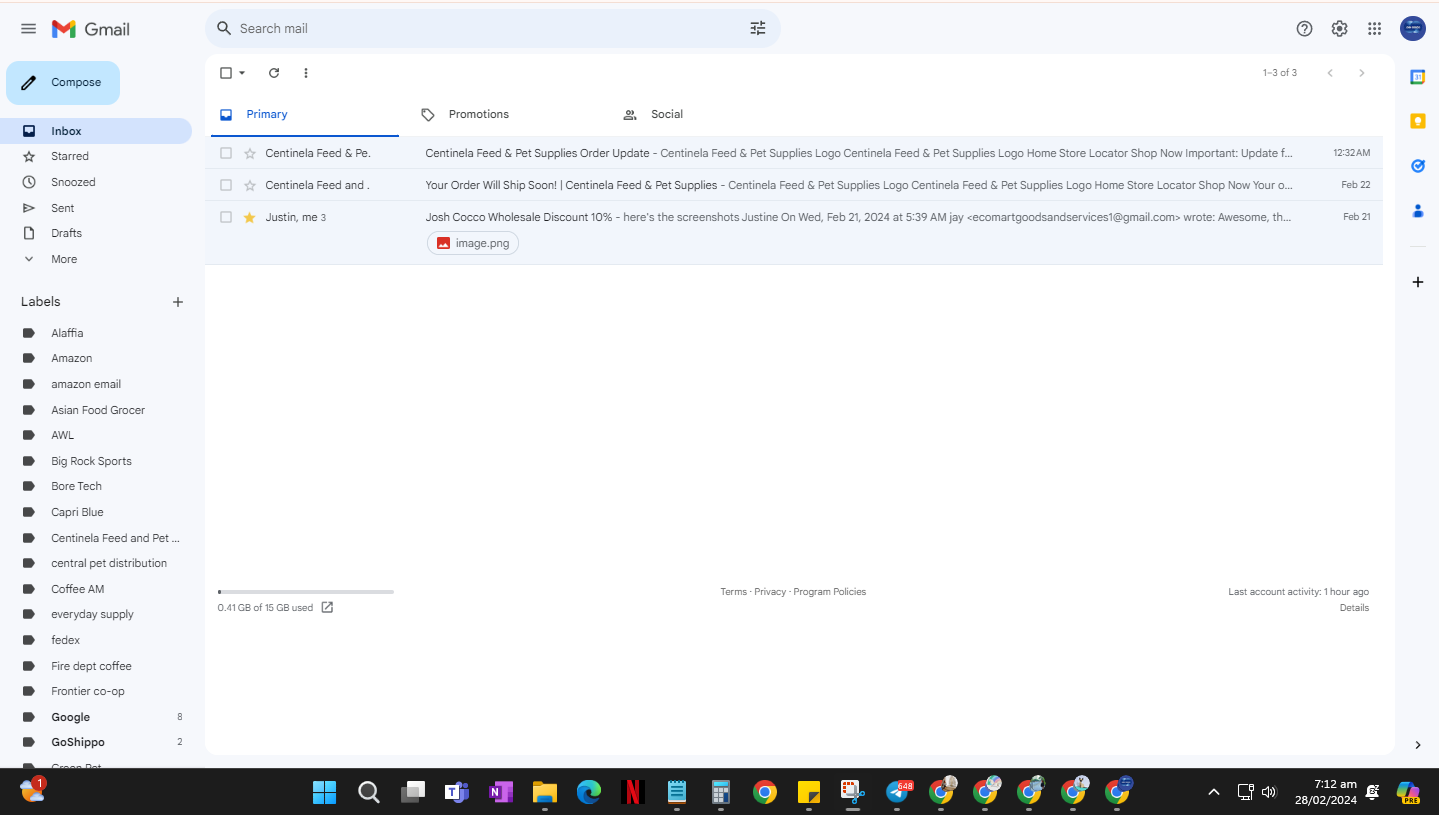Open Google Keep in the side panel

click(1417, 121)
